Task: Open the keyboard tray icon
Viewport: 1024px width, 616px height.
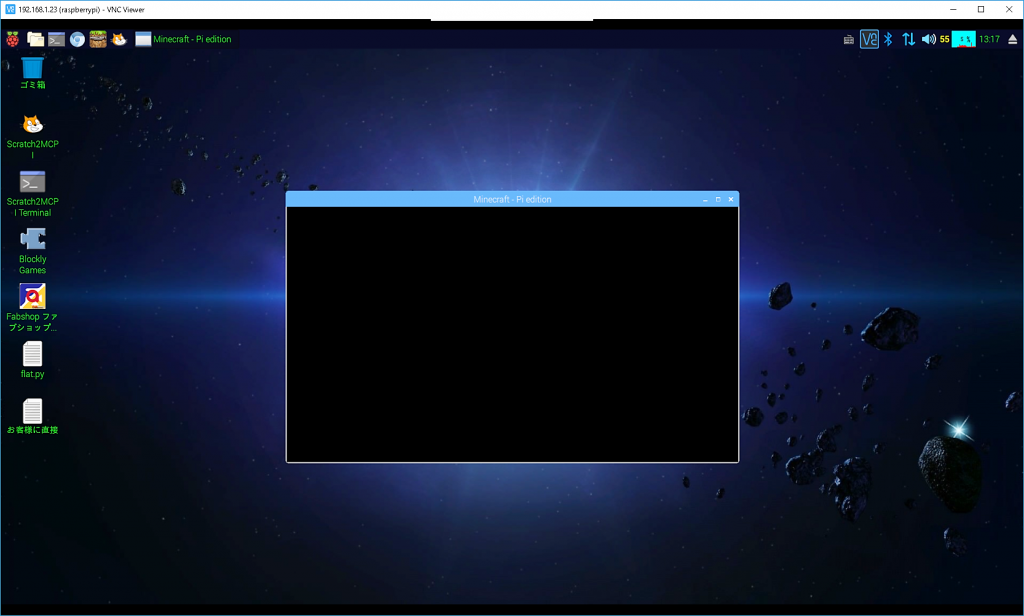Action: click(848, 40)
